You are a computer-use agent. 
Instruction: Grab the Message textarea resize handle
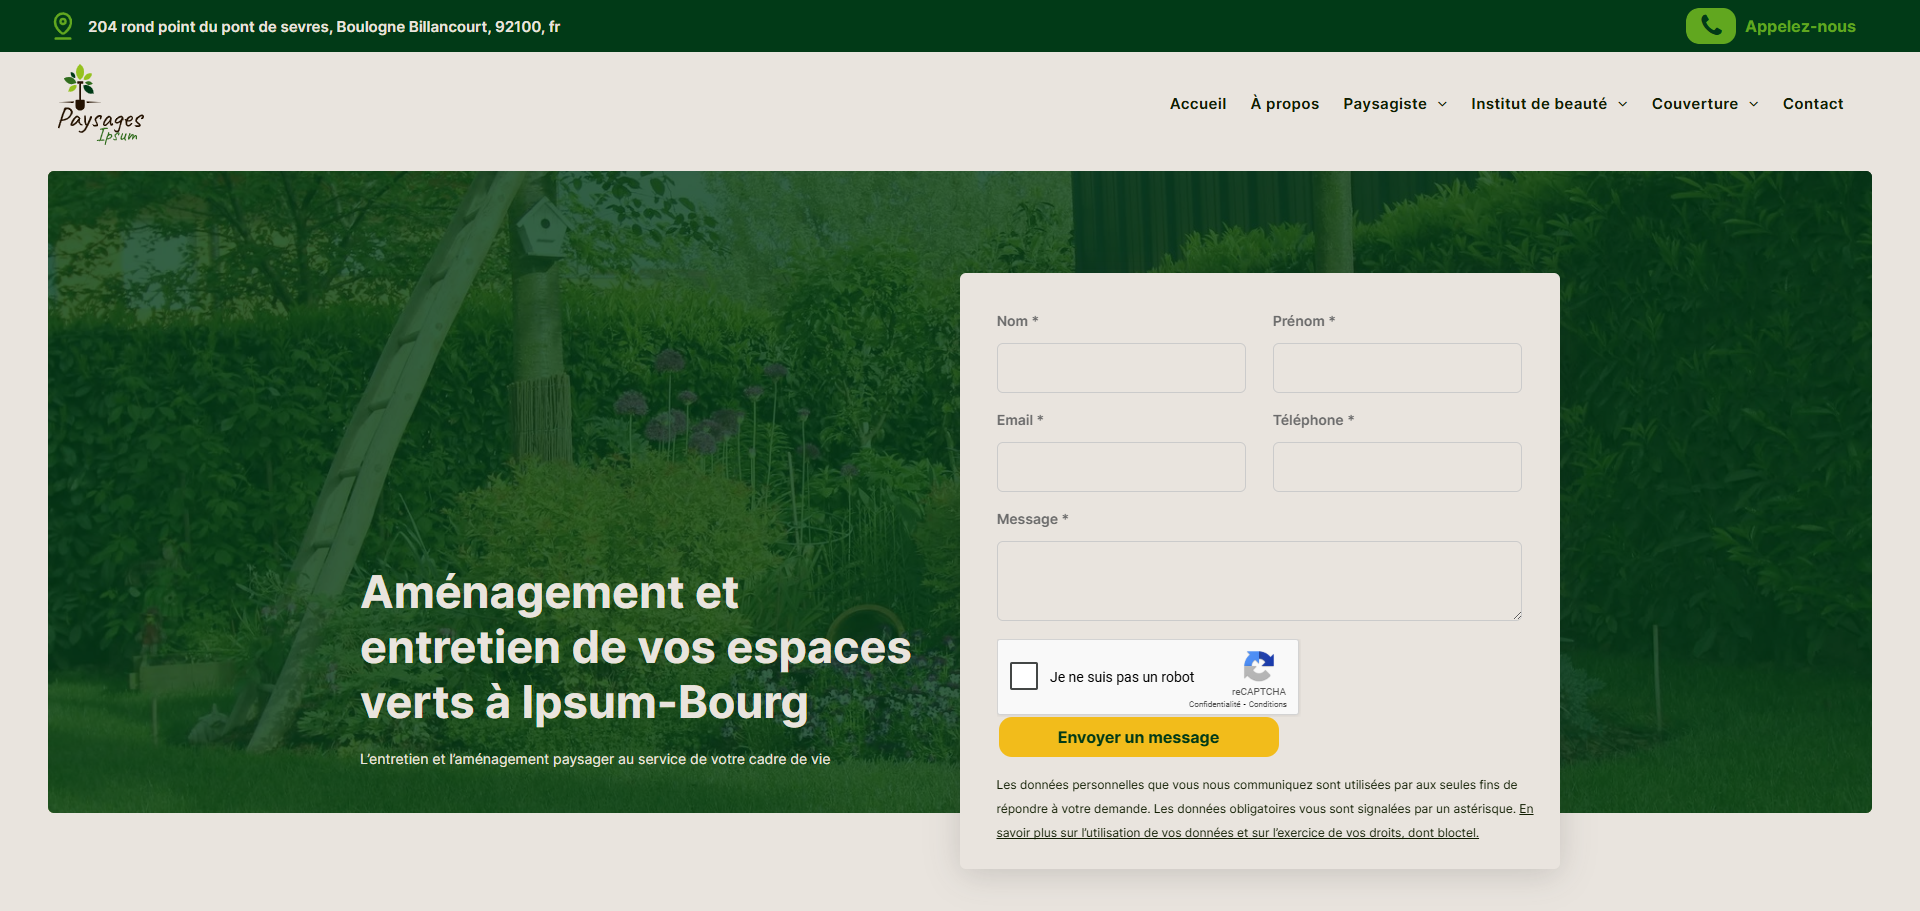1516,615
